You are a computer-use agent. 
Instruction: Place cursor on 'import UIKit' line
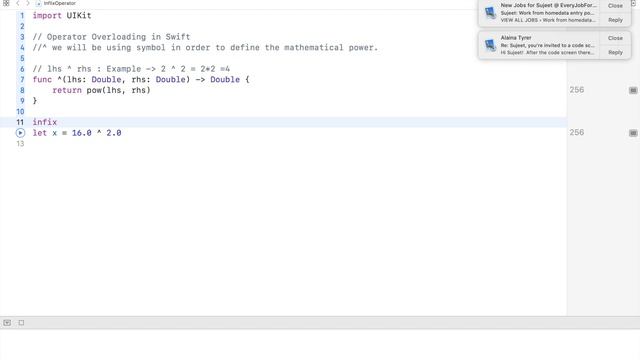point(62,16)
